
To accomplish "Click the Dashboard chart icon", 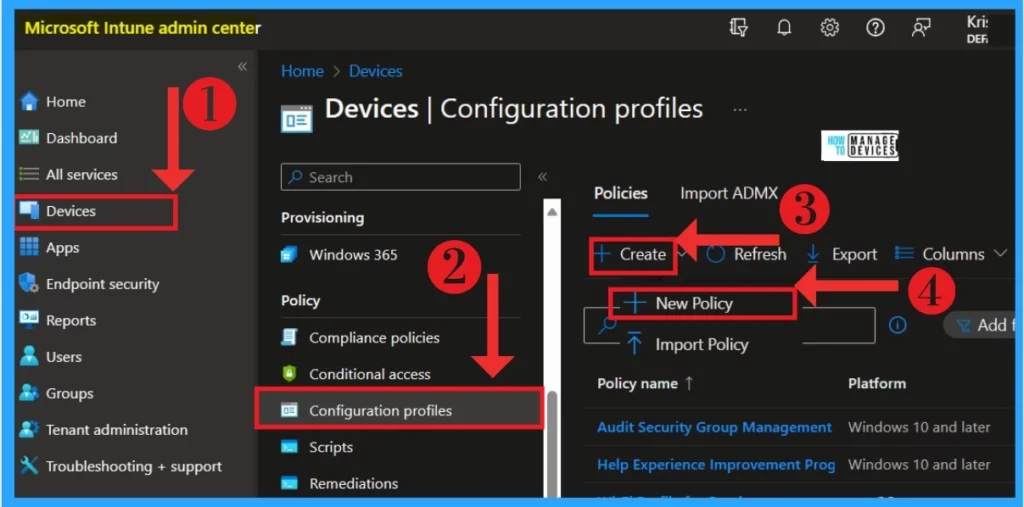I will coord(29,138).
